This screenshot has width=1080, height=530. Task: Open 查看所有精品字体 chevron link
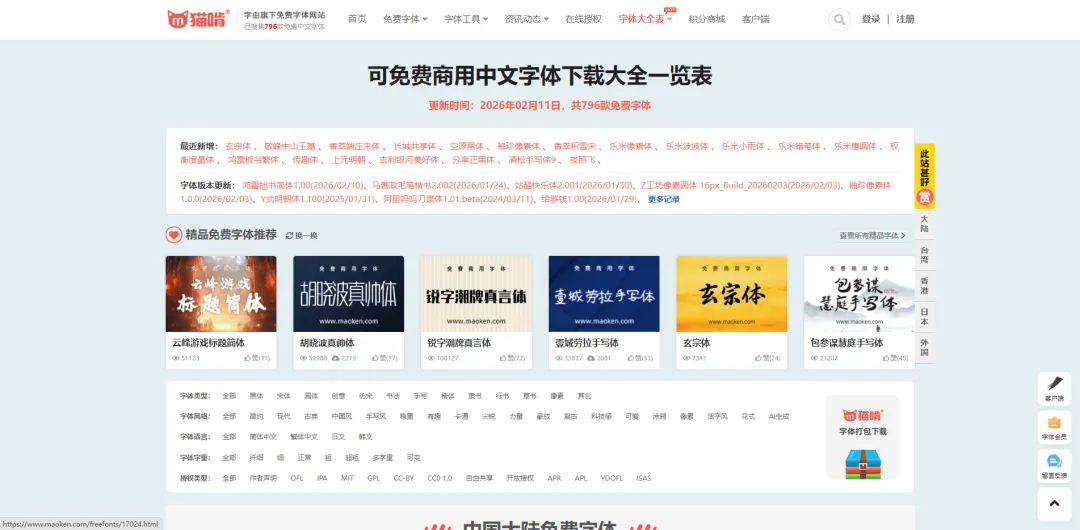pyautogui.click(x=874, y=236)
